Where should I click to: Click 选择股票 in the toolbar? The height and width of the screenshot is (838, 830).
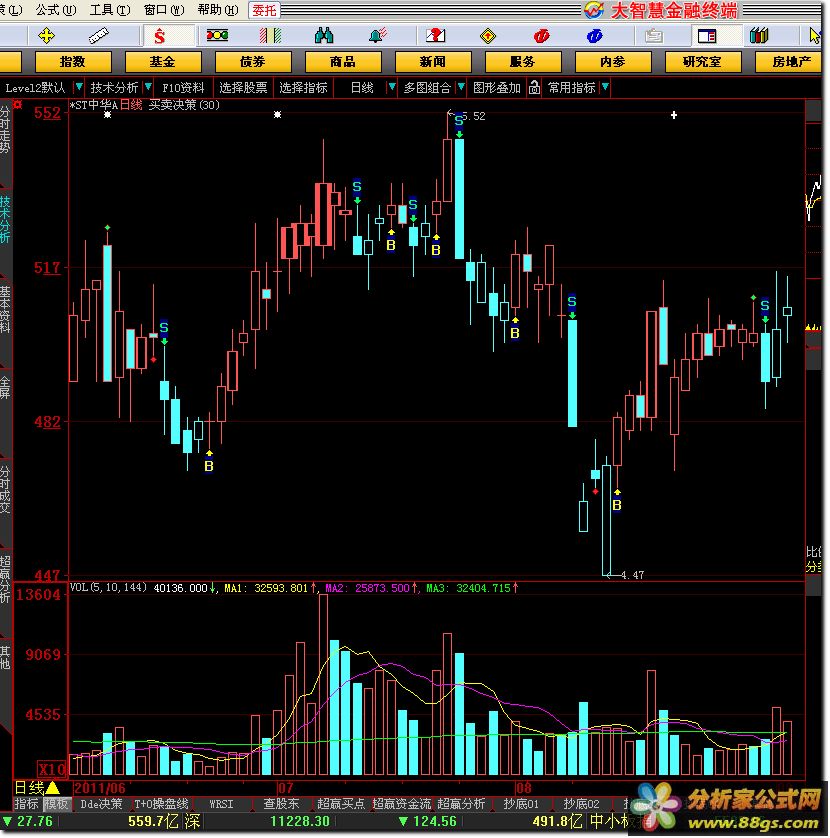243,87
